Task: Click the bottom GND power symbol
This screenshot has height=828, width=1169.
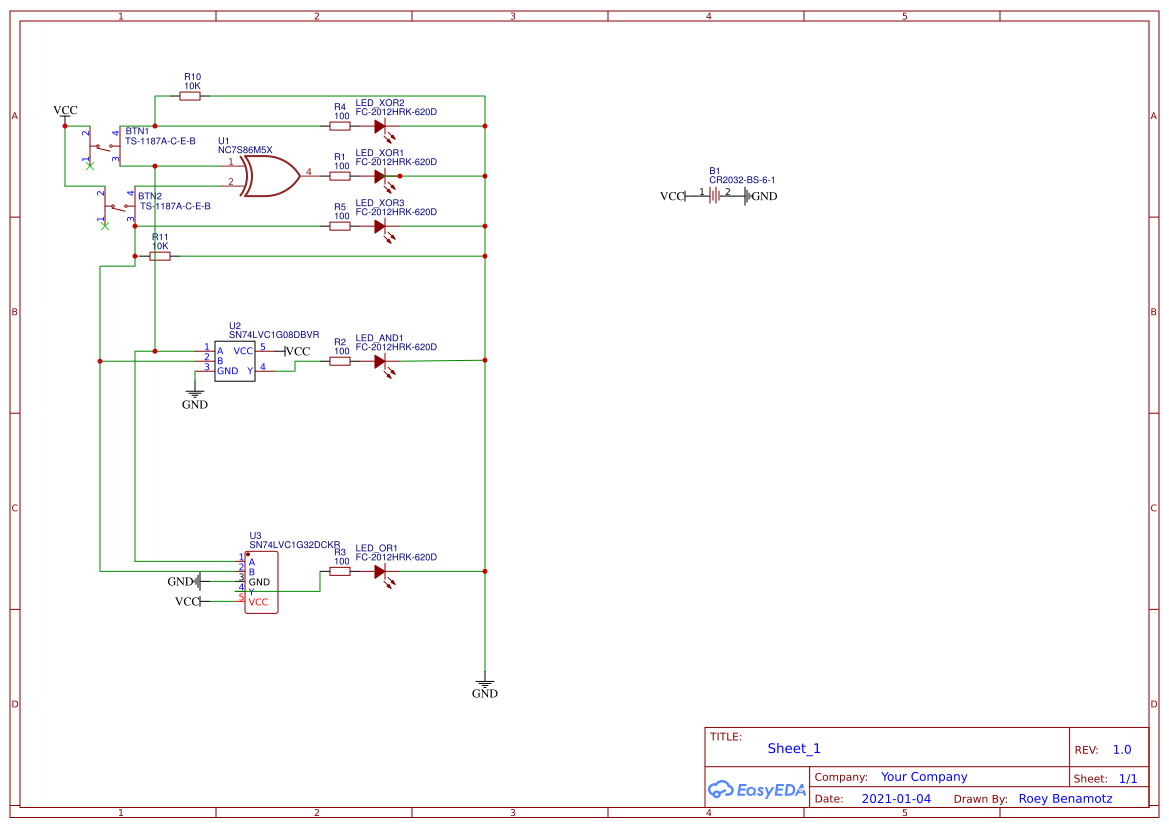Action: coord(485,683)
